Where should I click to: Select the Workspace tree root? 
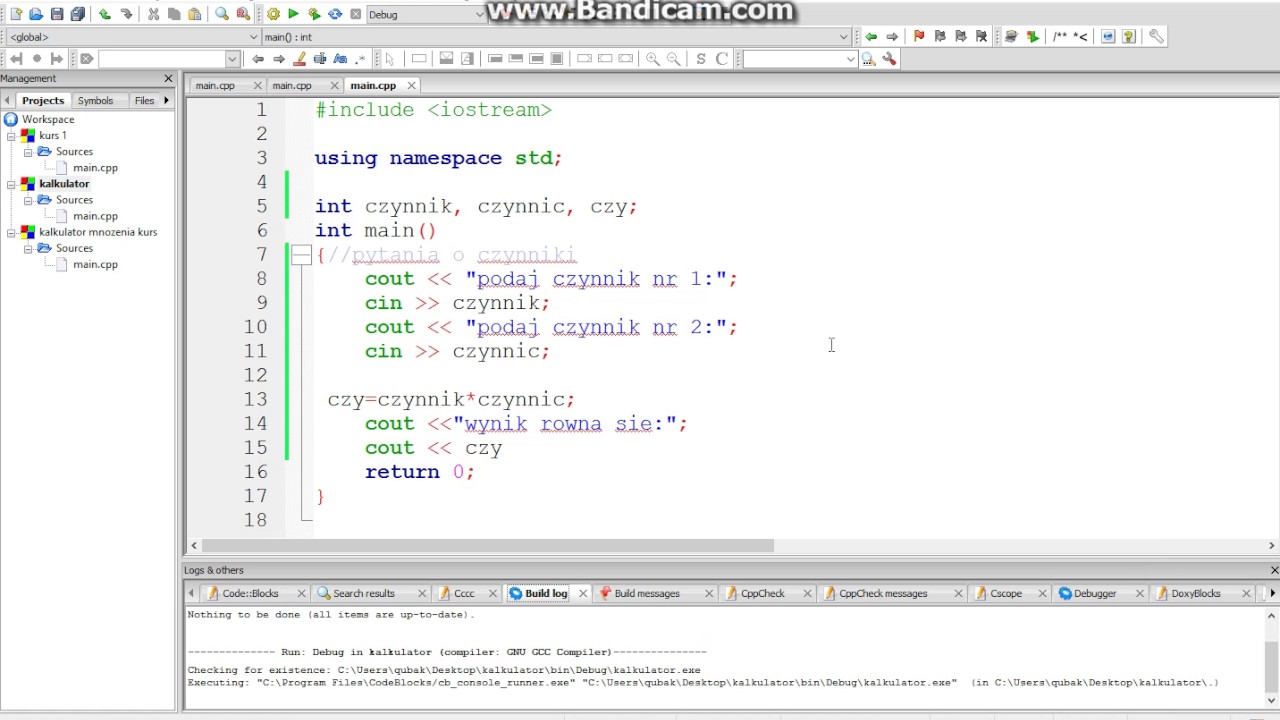click(48, 119)
